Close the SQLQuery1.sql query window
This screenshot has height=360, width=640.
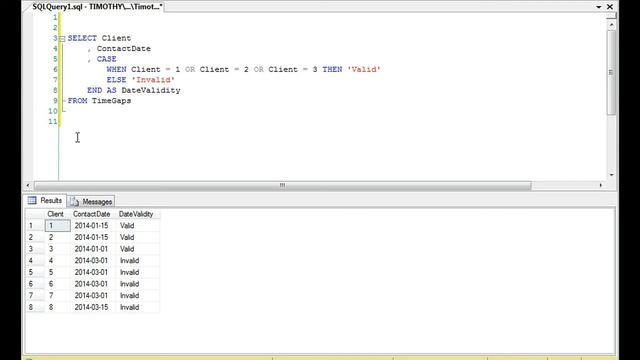tap(610, 7)
